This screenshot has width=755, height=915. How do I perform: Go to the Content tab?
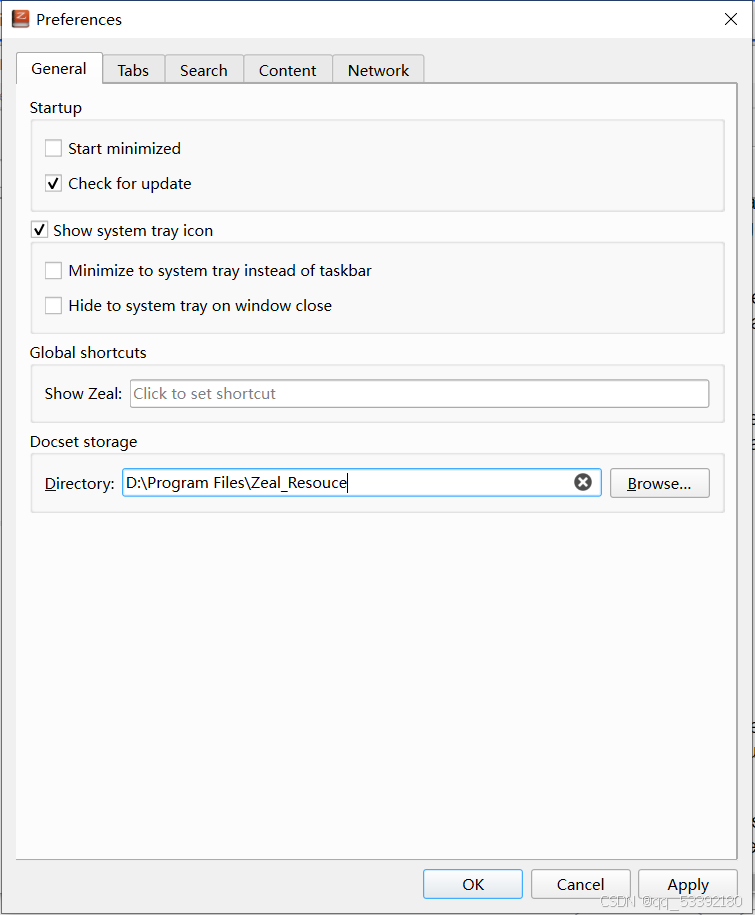click(x=288, y=70)
